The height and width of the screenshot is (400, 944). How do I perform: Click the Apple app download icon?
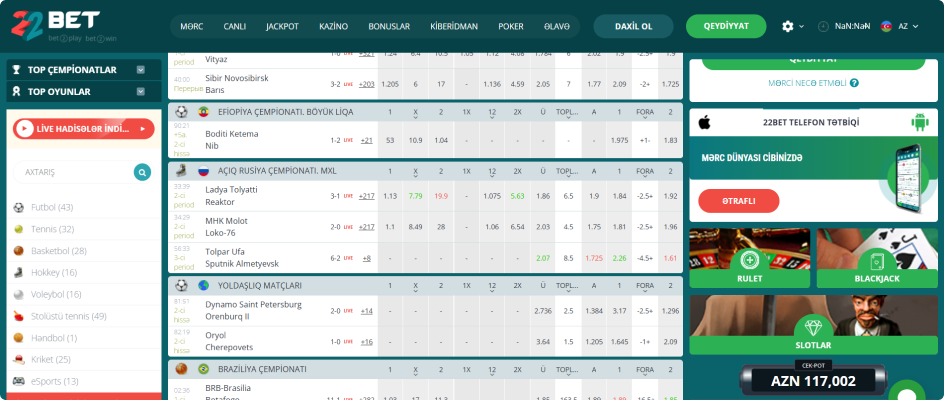(704, 122)
